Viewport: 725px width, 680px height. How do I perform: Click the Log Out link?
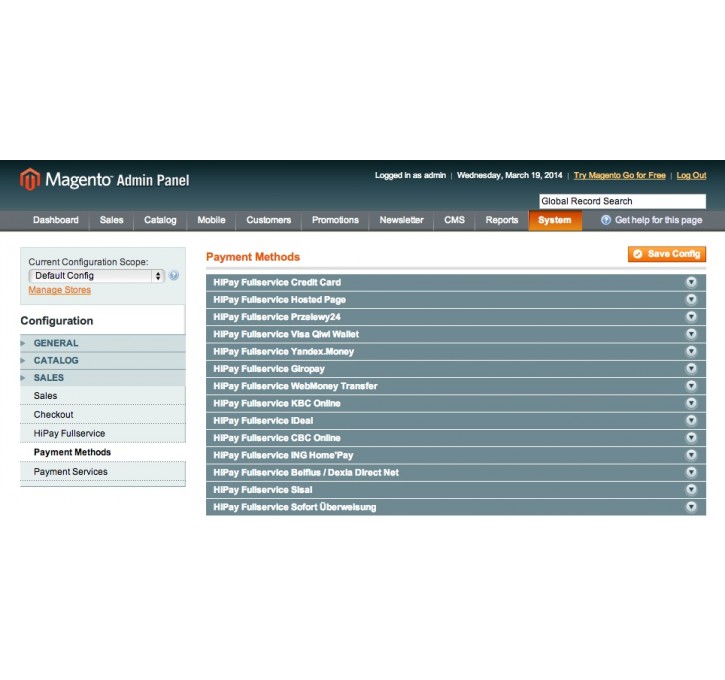691,175
